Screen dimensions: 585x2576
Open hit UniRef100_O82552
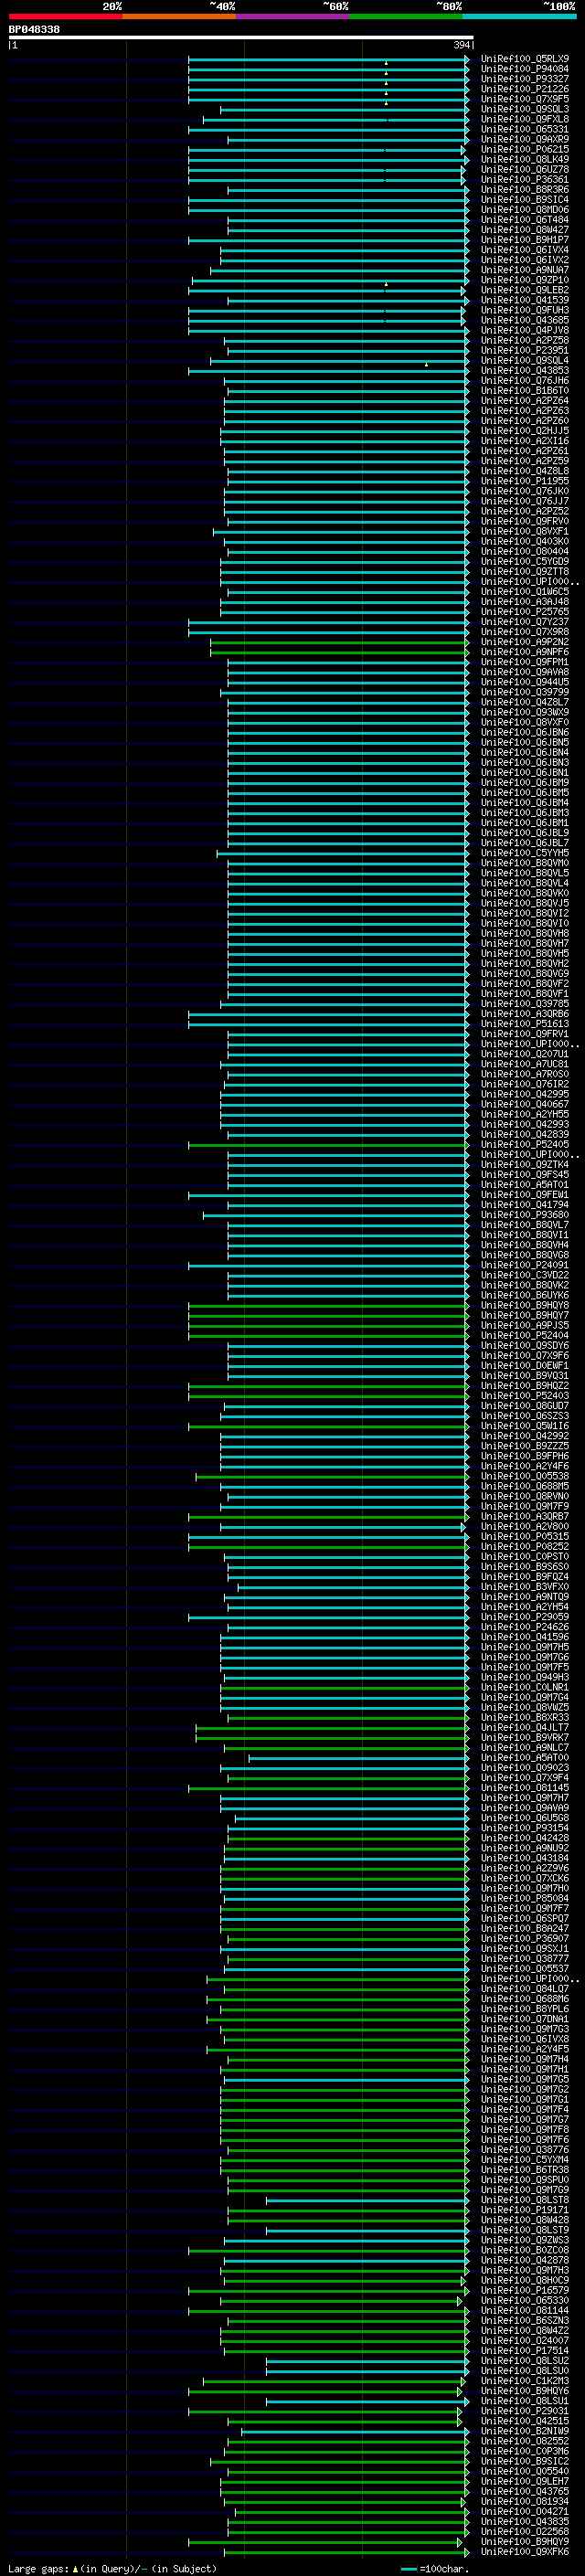point(525,2441)
